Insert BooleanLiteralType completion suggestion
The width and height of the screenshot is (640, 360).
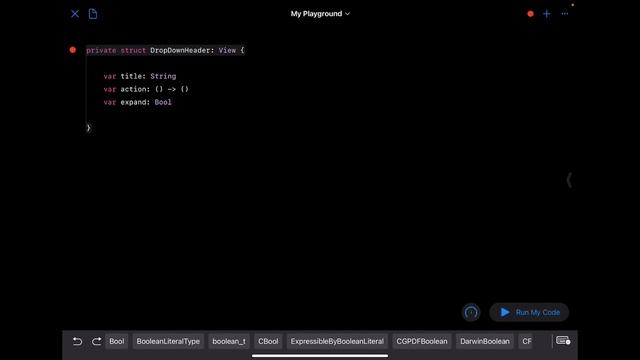tap(168, 341)
